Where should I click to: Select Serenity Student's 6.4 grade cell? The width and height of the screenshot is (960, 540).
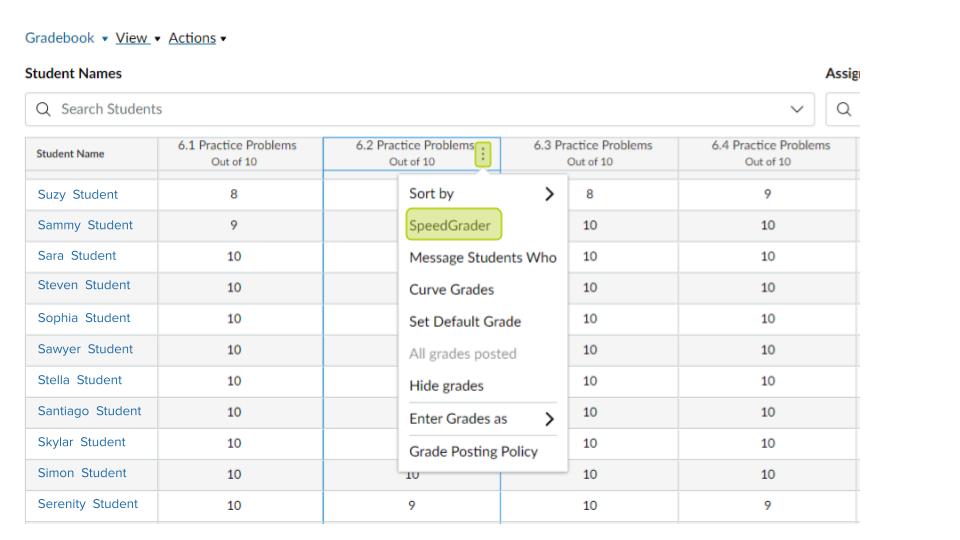click(767, 505)
